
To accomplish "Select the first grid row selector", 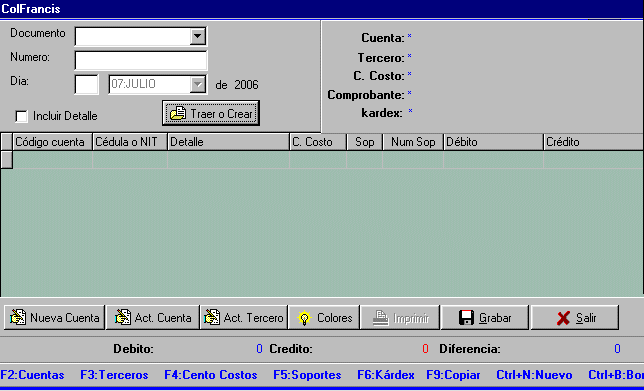I will pos(7,160).
